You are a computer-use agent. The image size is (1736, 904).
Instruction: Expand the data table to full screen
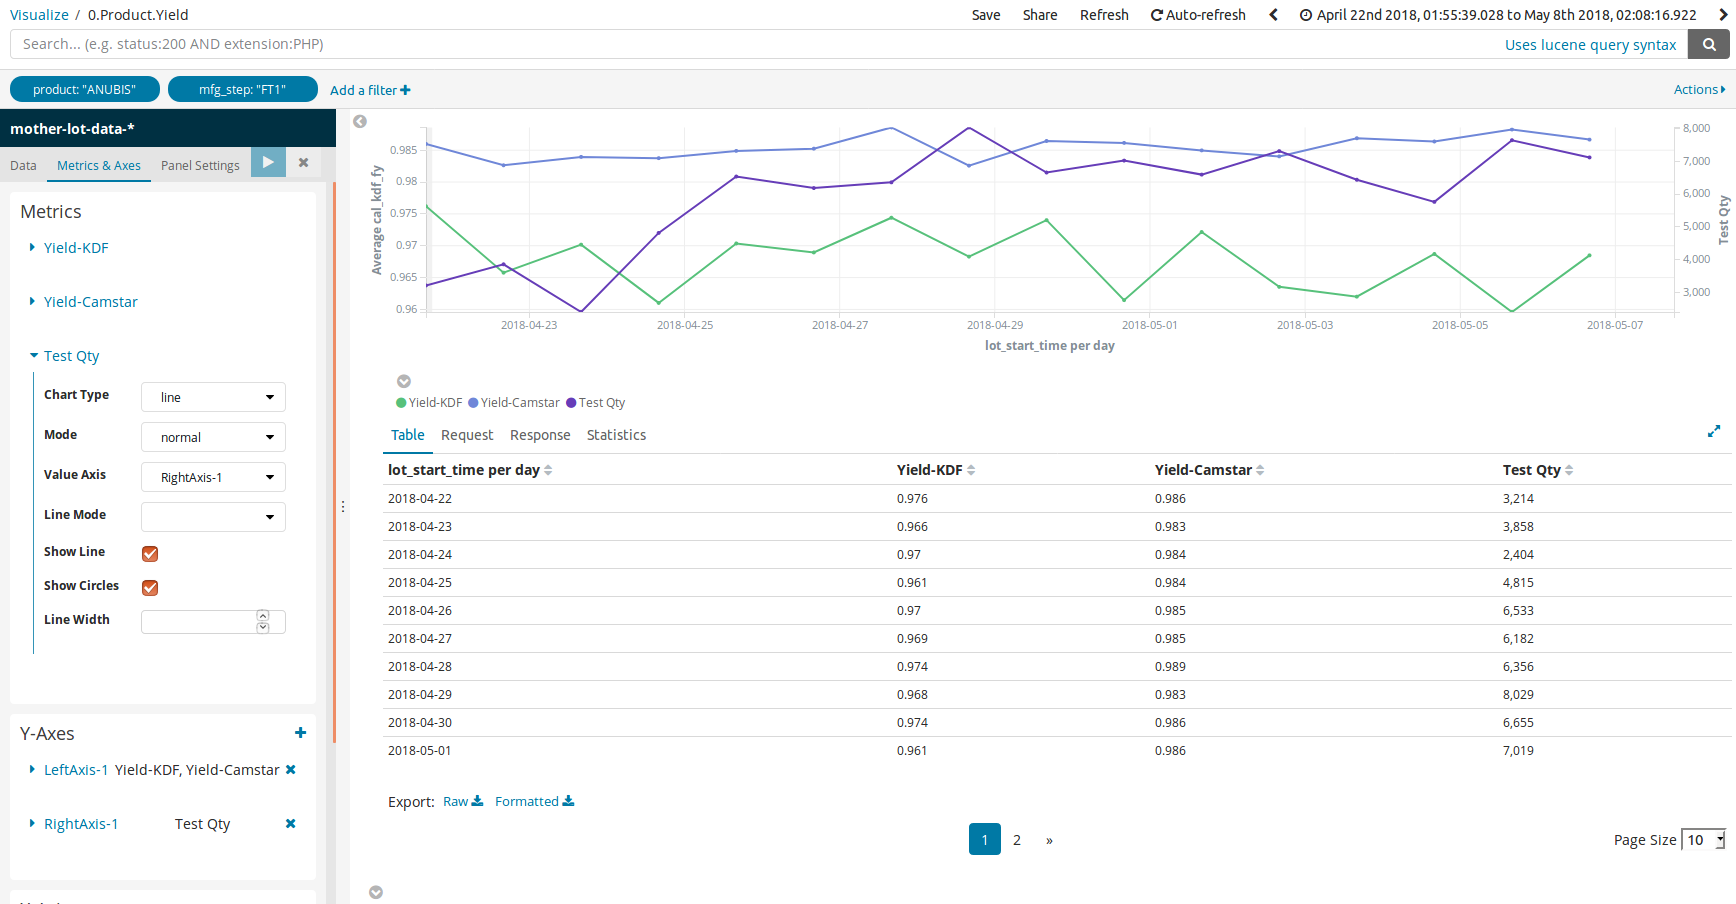pos(1714,431)
